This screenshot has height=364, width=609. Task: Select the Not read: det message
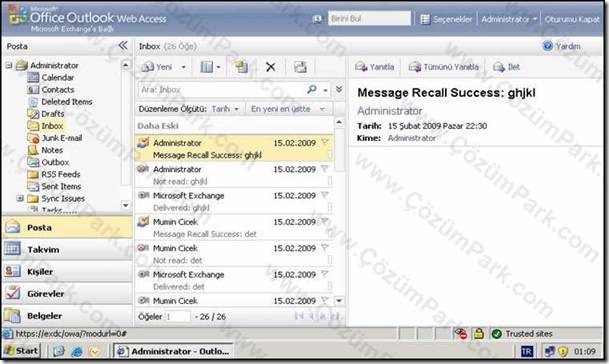click(233, 254)
